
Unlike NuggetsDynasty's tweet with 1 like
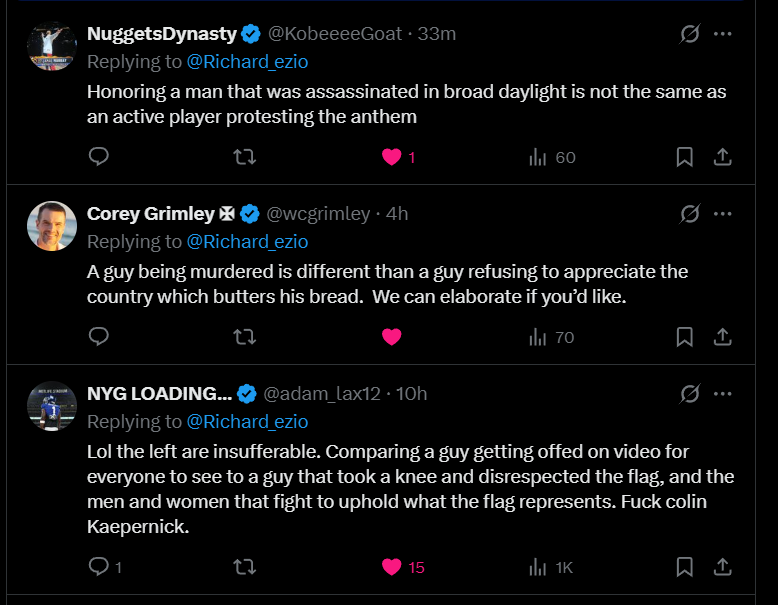(392, 157)
